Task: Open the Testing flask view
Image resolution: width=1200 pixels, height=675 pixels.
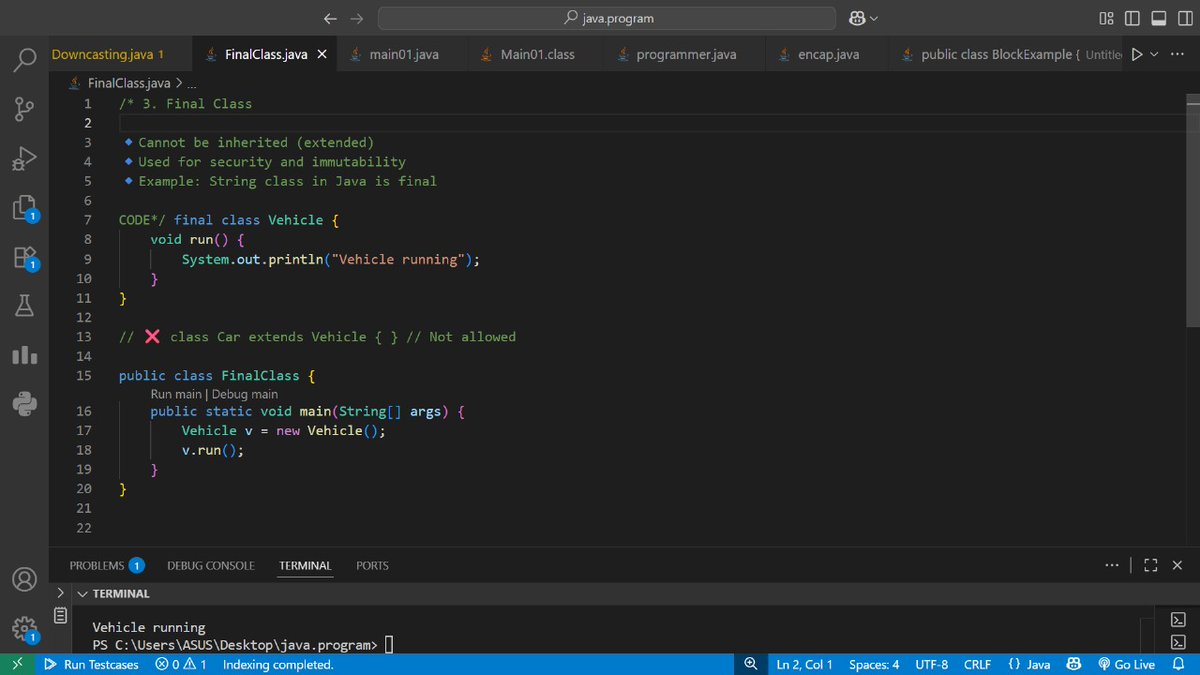Action: [x=25, y=305]
